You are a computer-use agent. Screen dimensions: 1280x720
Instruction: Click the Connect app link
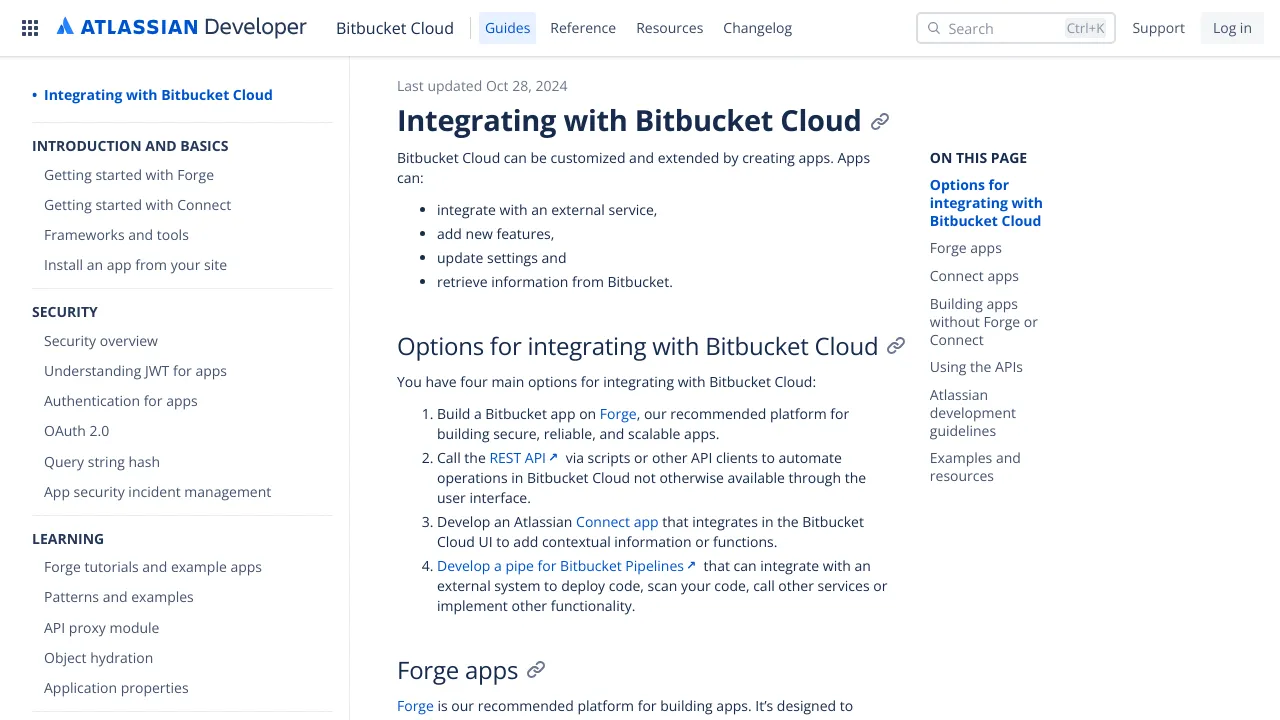(617, 522)
